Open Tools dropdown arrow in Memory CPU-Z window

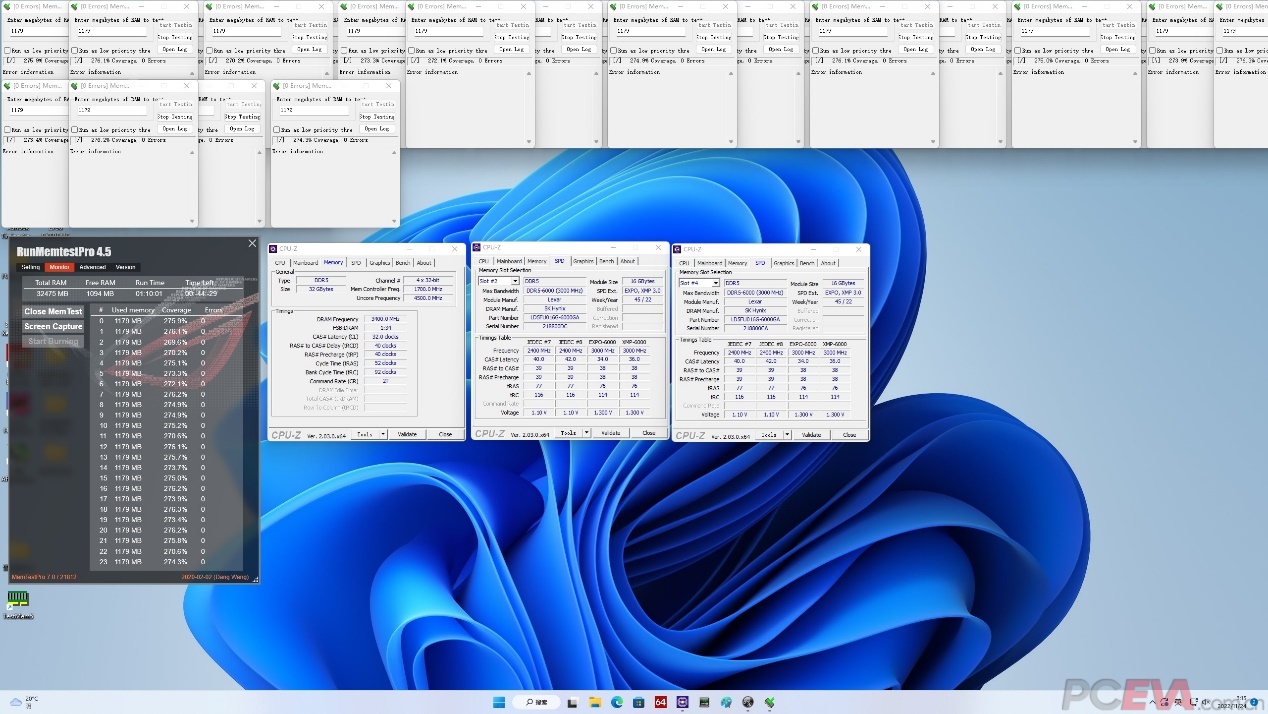click(383, 434)
